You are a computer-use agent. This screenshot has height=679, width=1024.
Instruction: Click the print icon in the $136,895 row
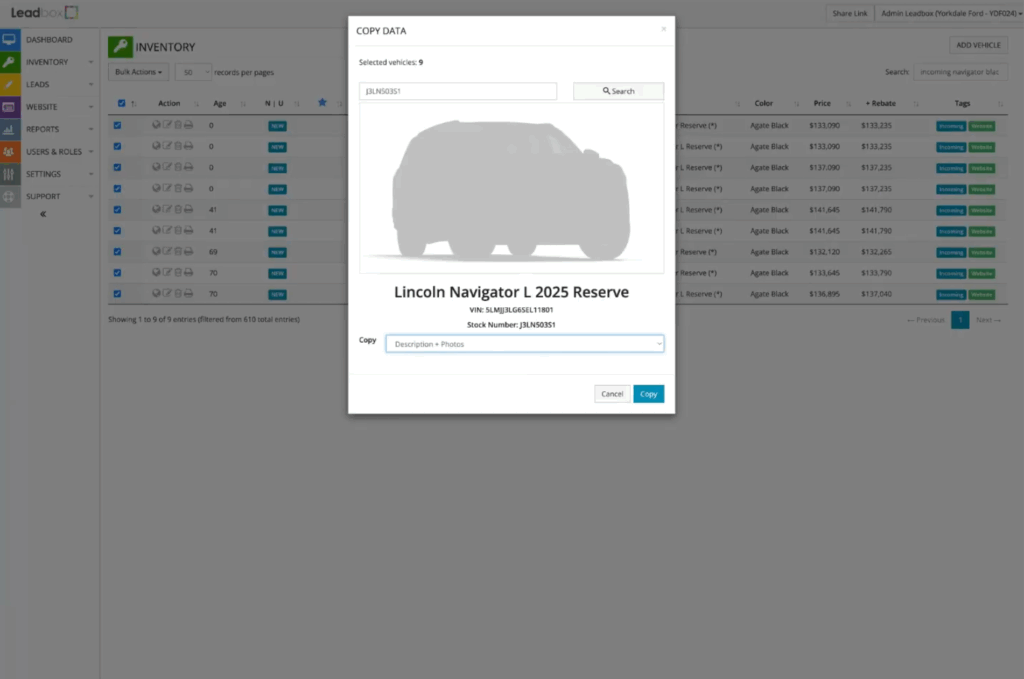point(188,293)
